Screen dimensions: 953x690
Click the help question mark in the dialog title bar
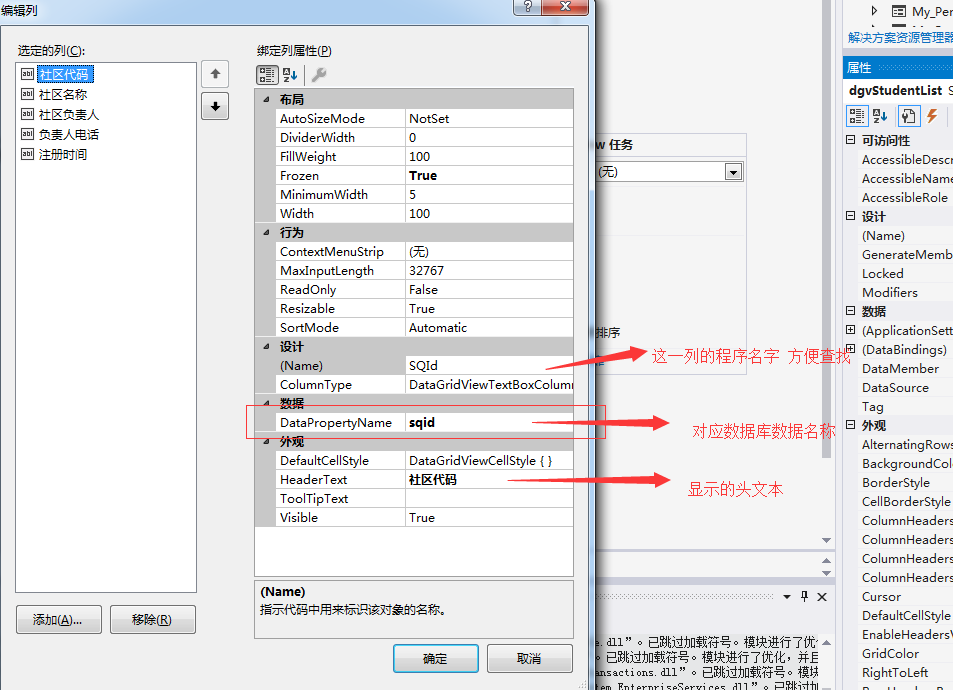click(527, 8)
